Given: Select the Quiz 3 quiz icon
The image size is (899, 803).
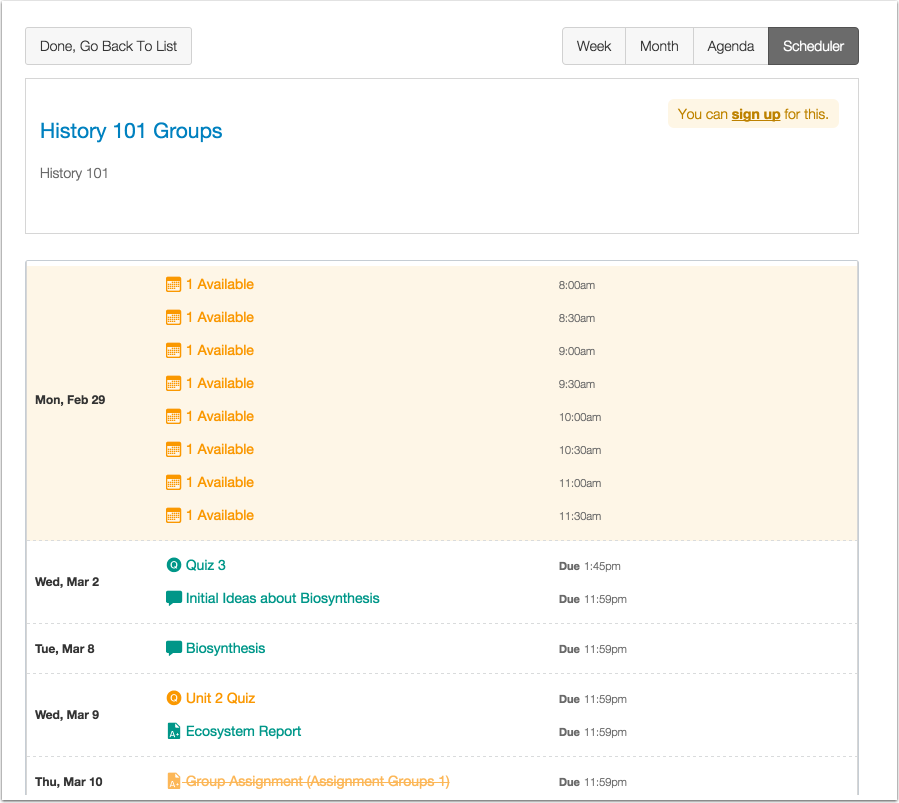Looking at the screenshot, I should (x=174, y=565).
